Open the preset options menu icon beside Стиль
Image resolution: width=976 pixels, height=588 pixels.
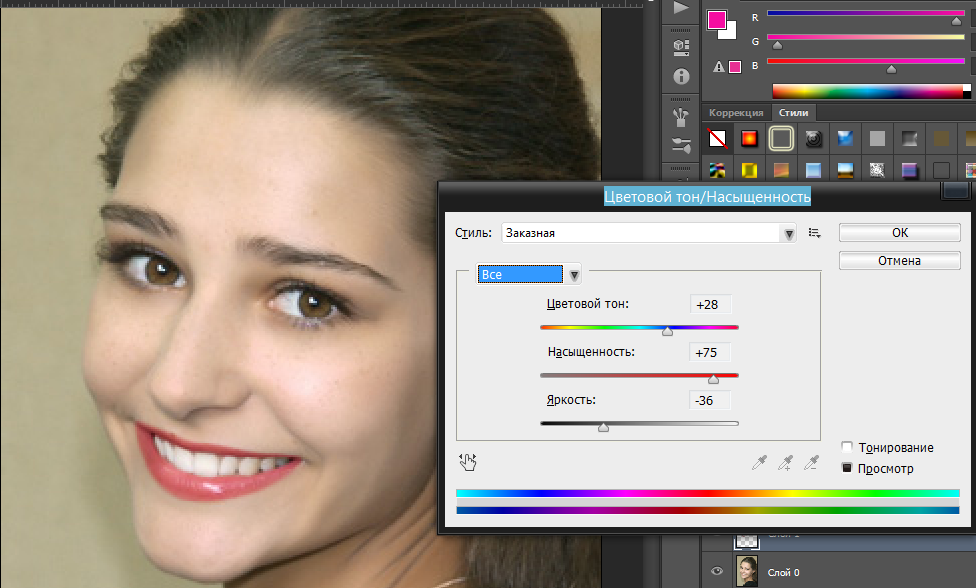(x=815, y=233)
